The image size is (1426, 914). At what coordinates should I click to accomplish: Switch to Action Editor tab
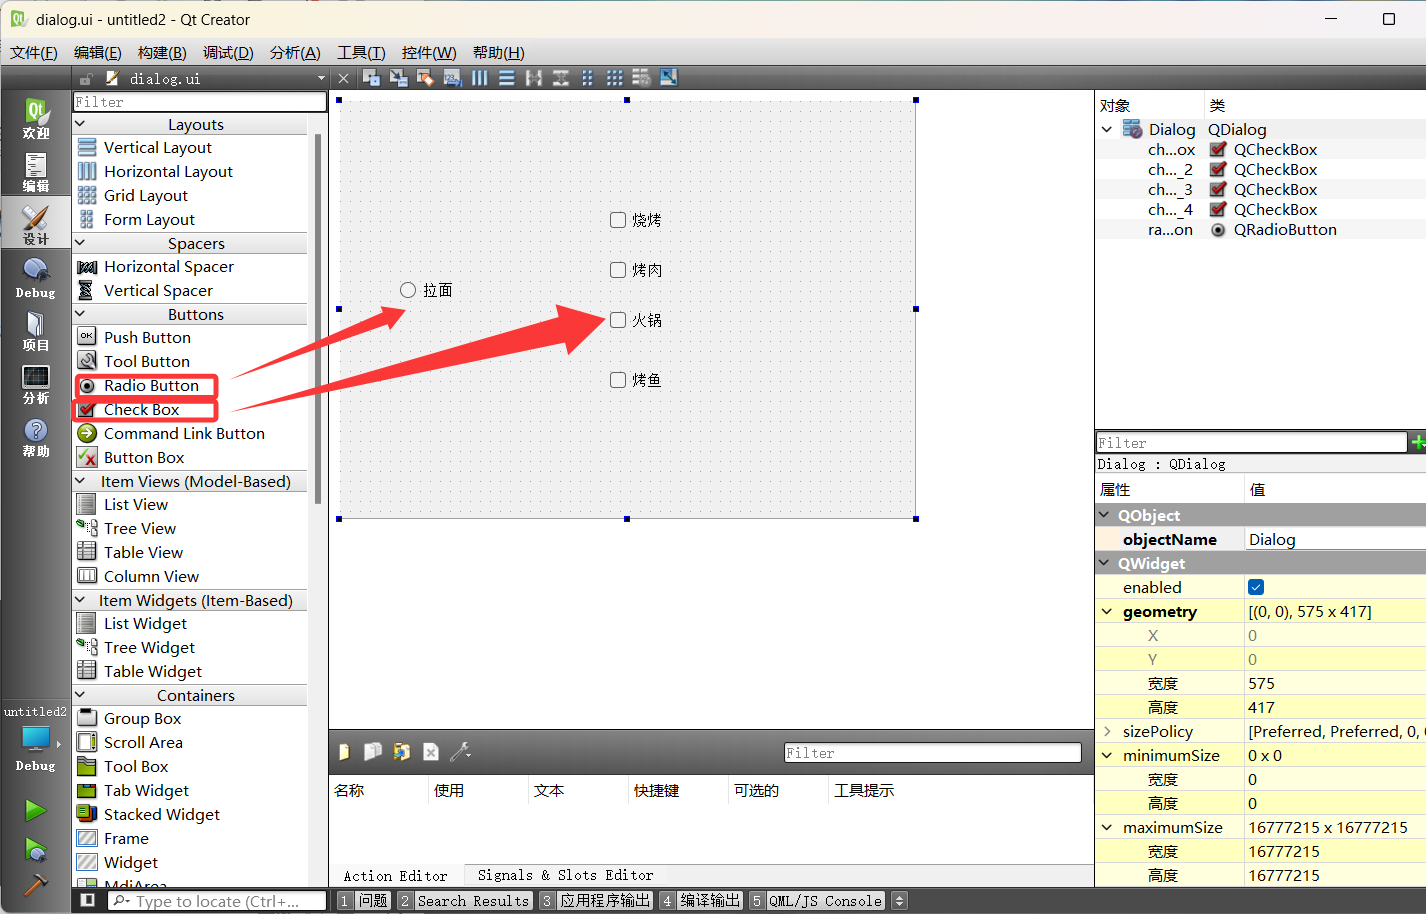click(x=396, y=875)
